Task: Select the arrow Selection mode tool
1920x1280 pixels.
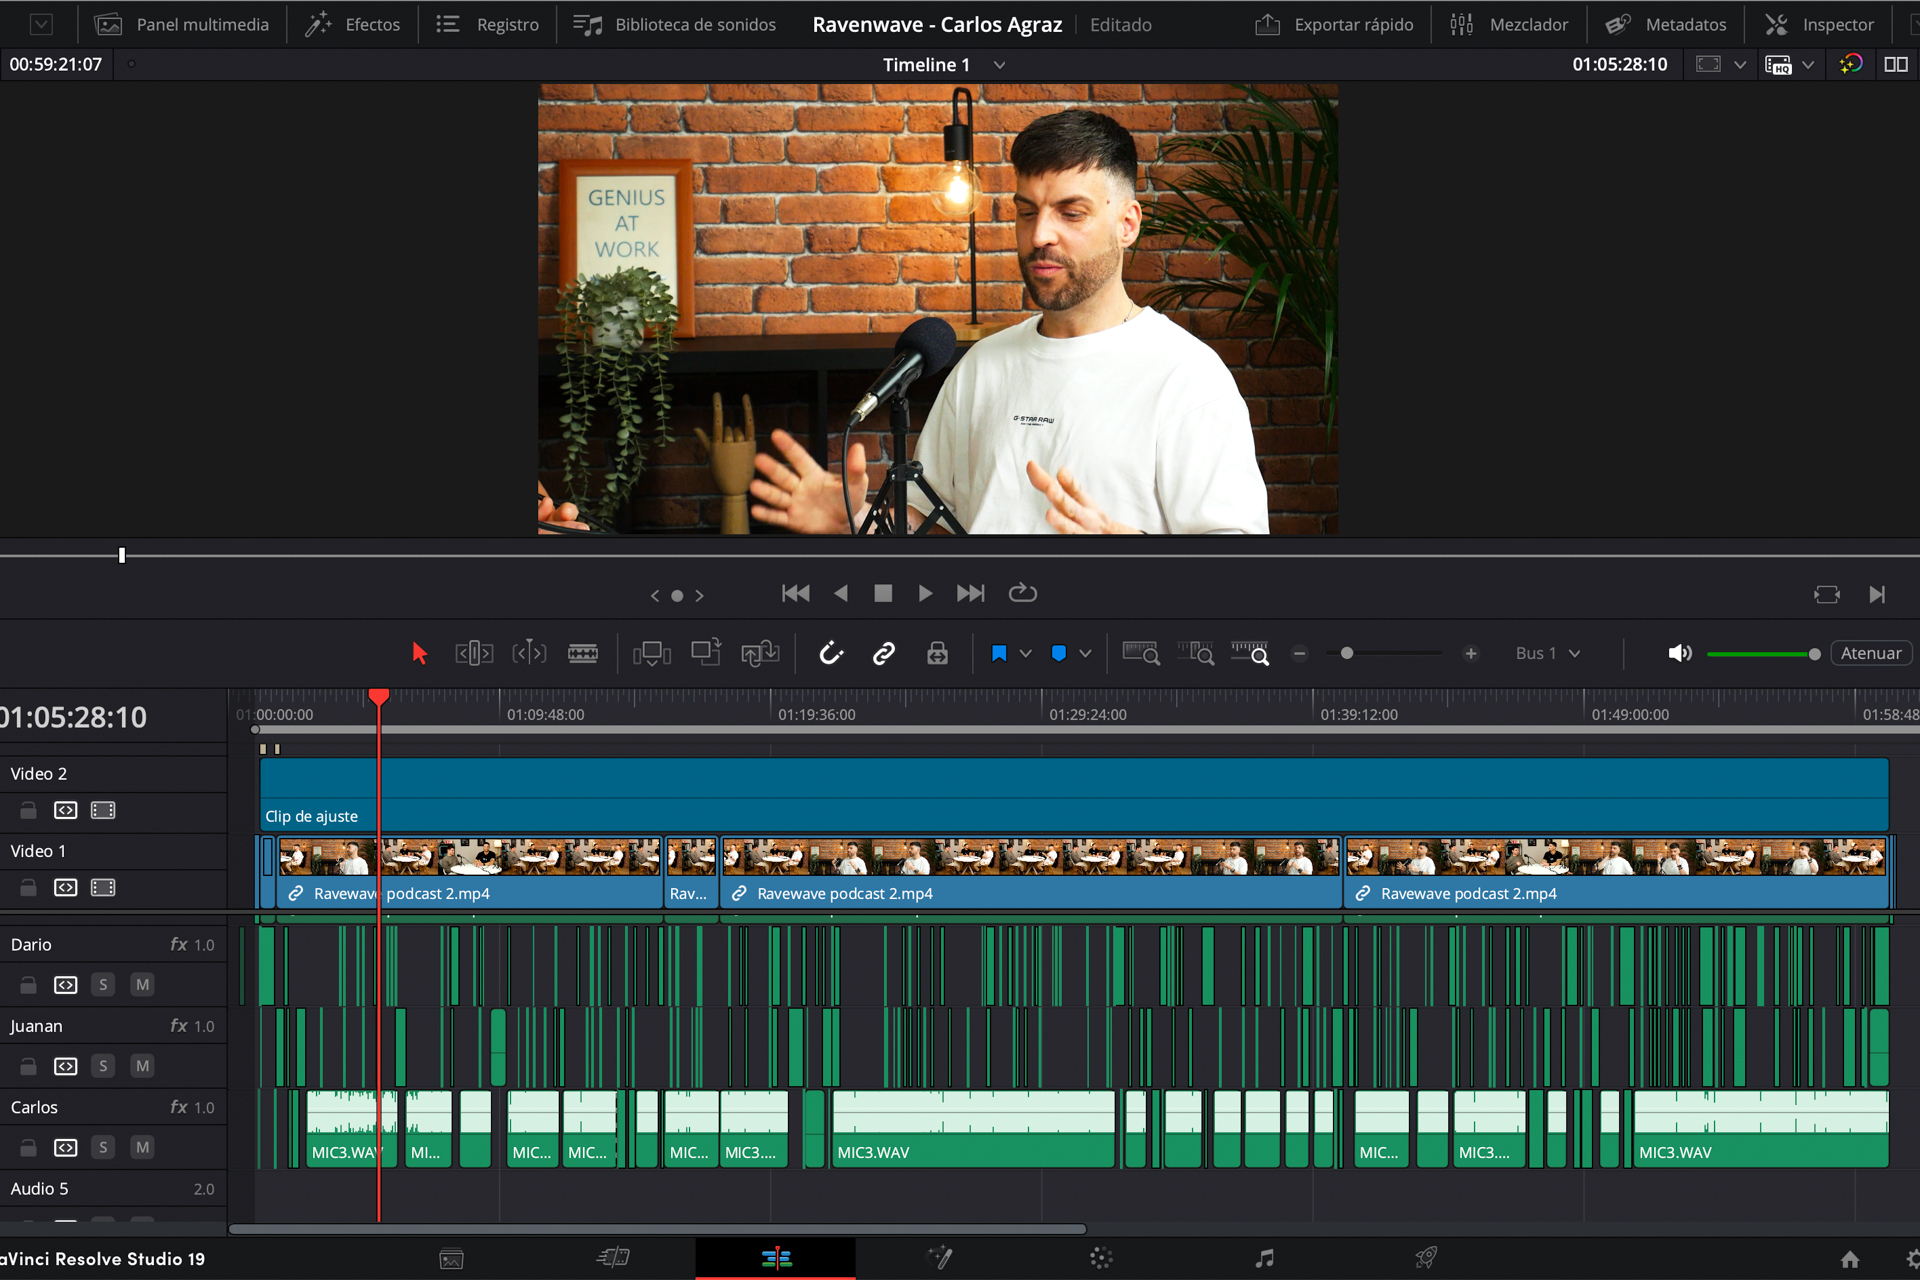Action: click(419, 653)
